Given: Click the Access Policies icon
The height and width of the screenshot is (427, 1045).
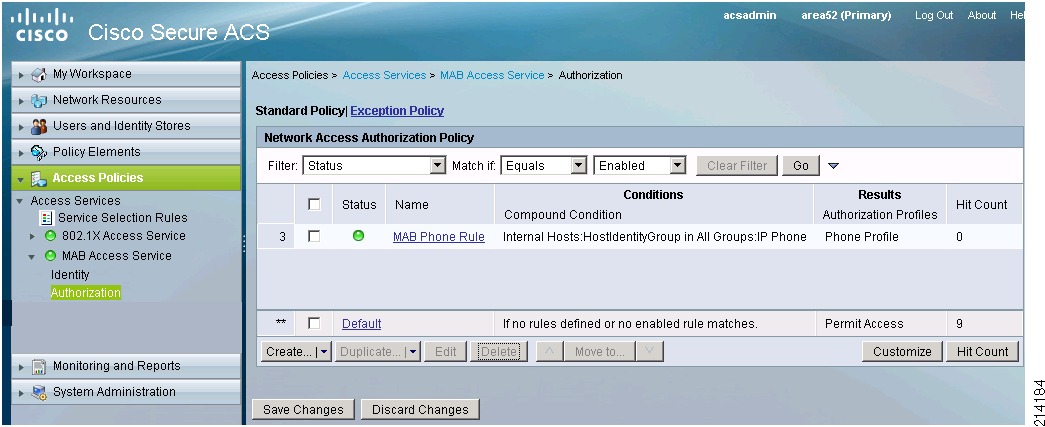Looking at the screenshot, I should (x=39, y=178).
